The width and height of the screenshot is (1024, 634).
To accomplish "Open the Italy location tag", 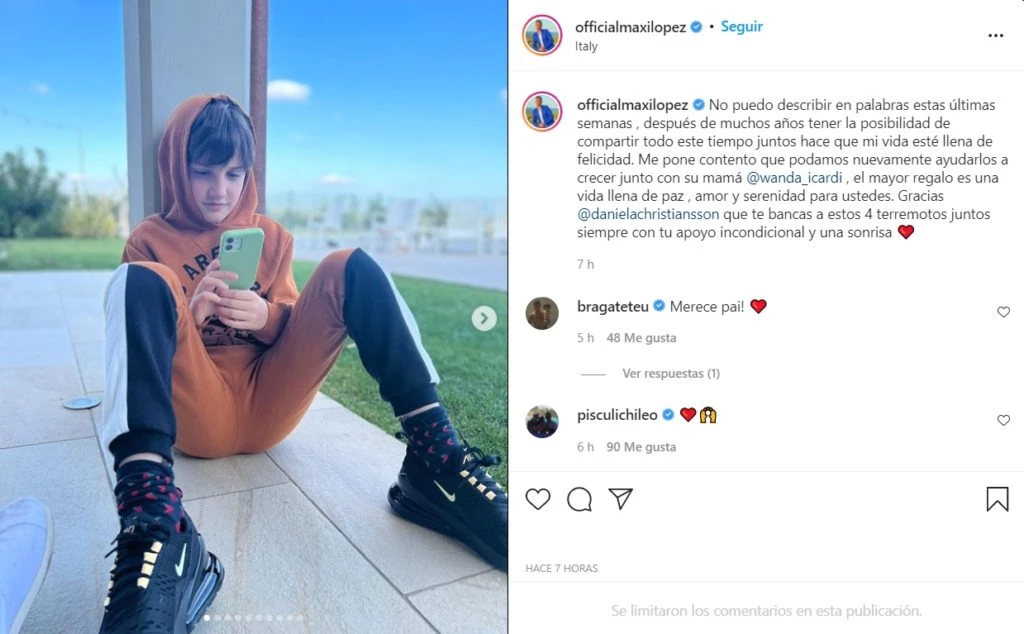I will point(586,46).
